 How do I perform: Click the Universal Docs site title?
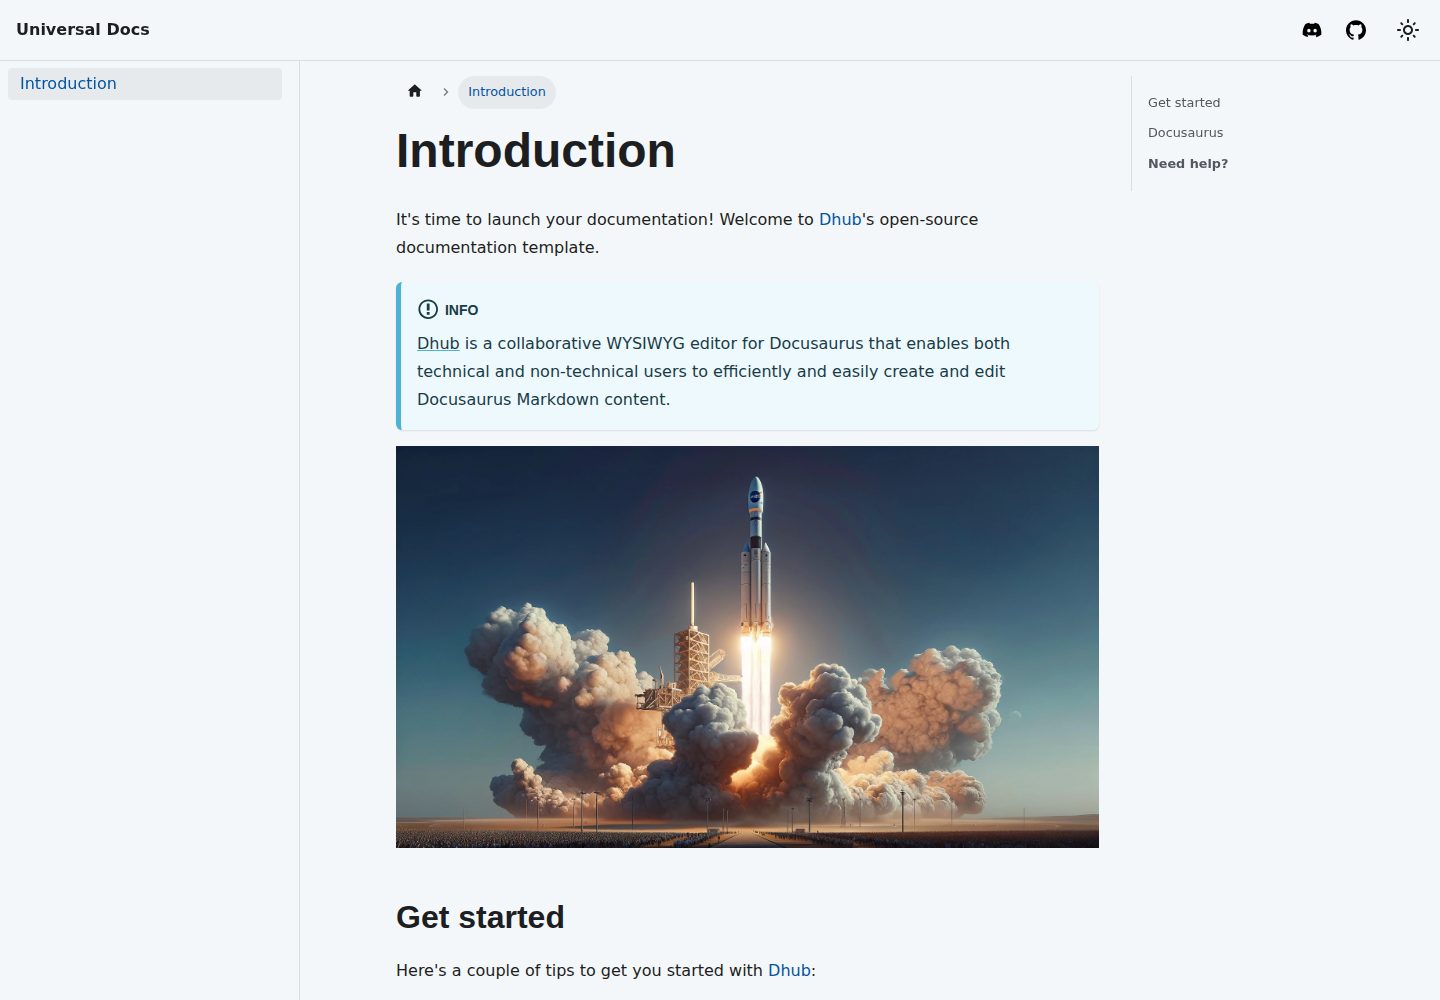pyautogui.click(x=83, y=29)
